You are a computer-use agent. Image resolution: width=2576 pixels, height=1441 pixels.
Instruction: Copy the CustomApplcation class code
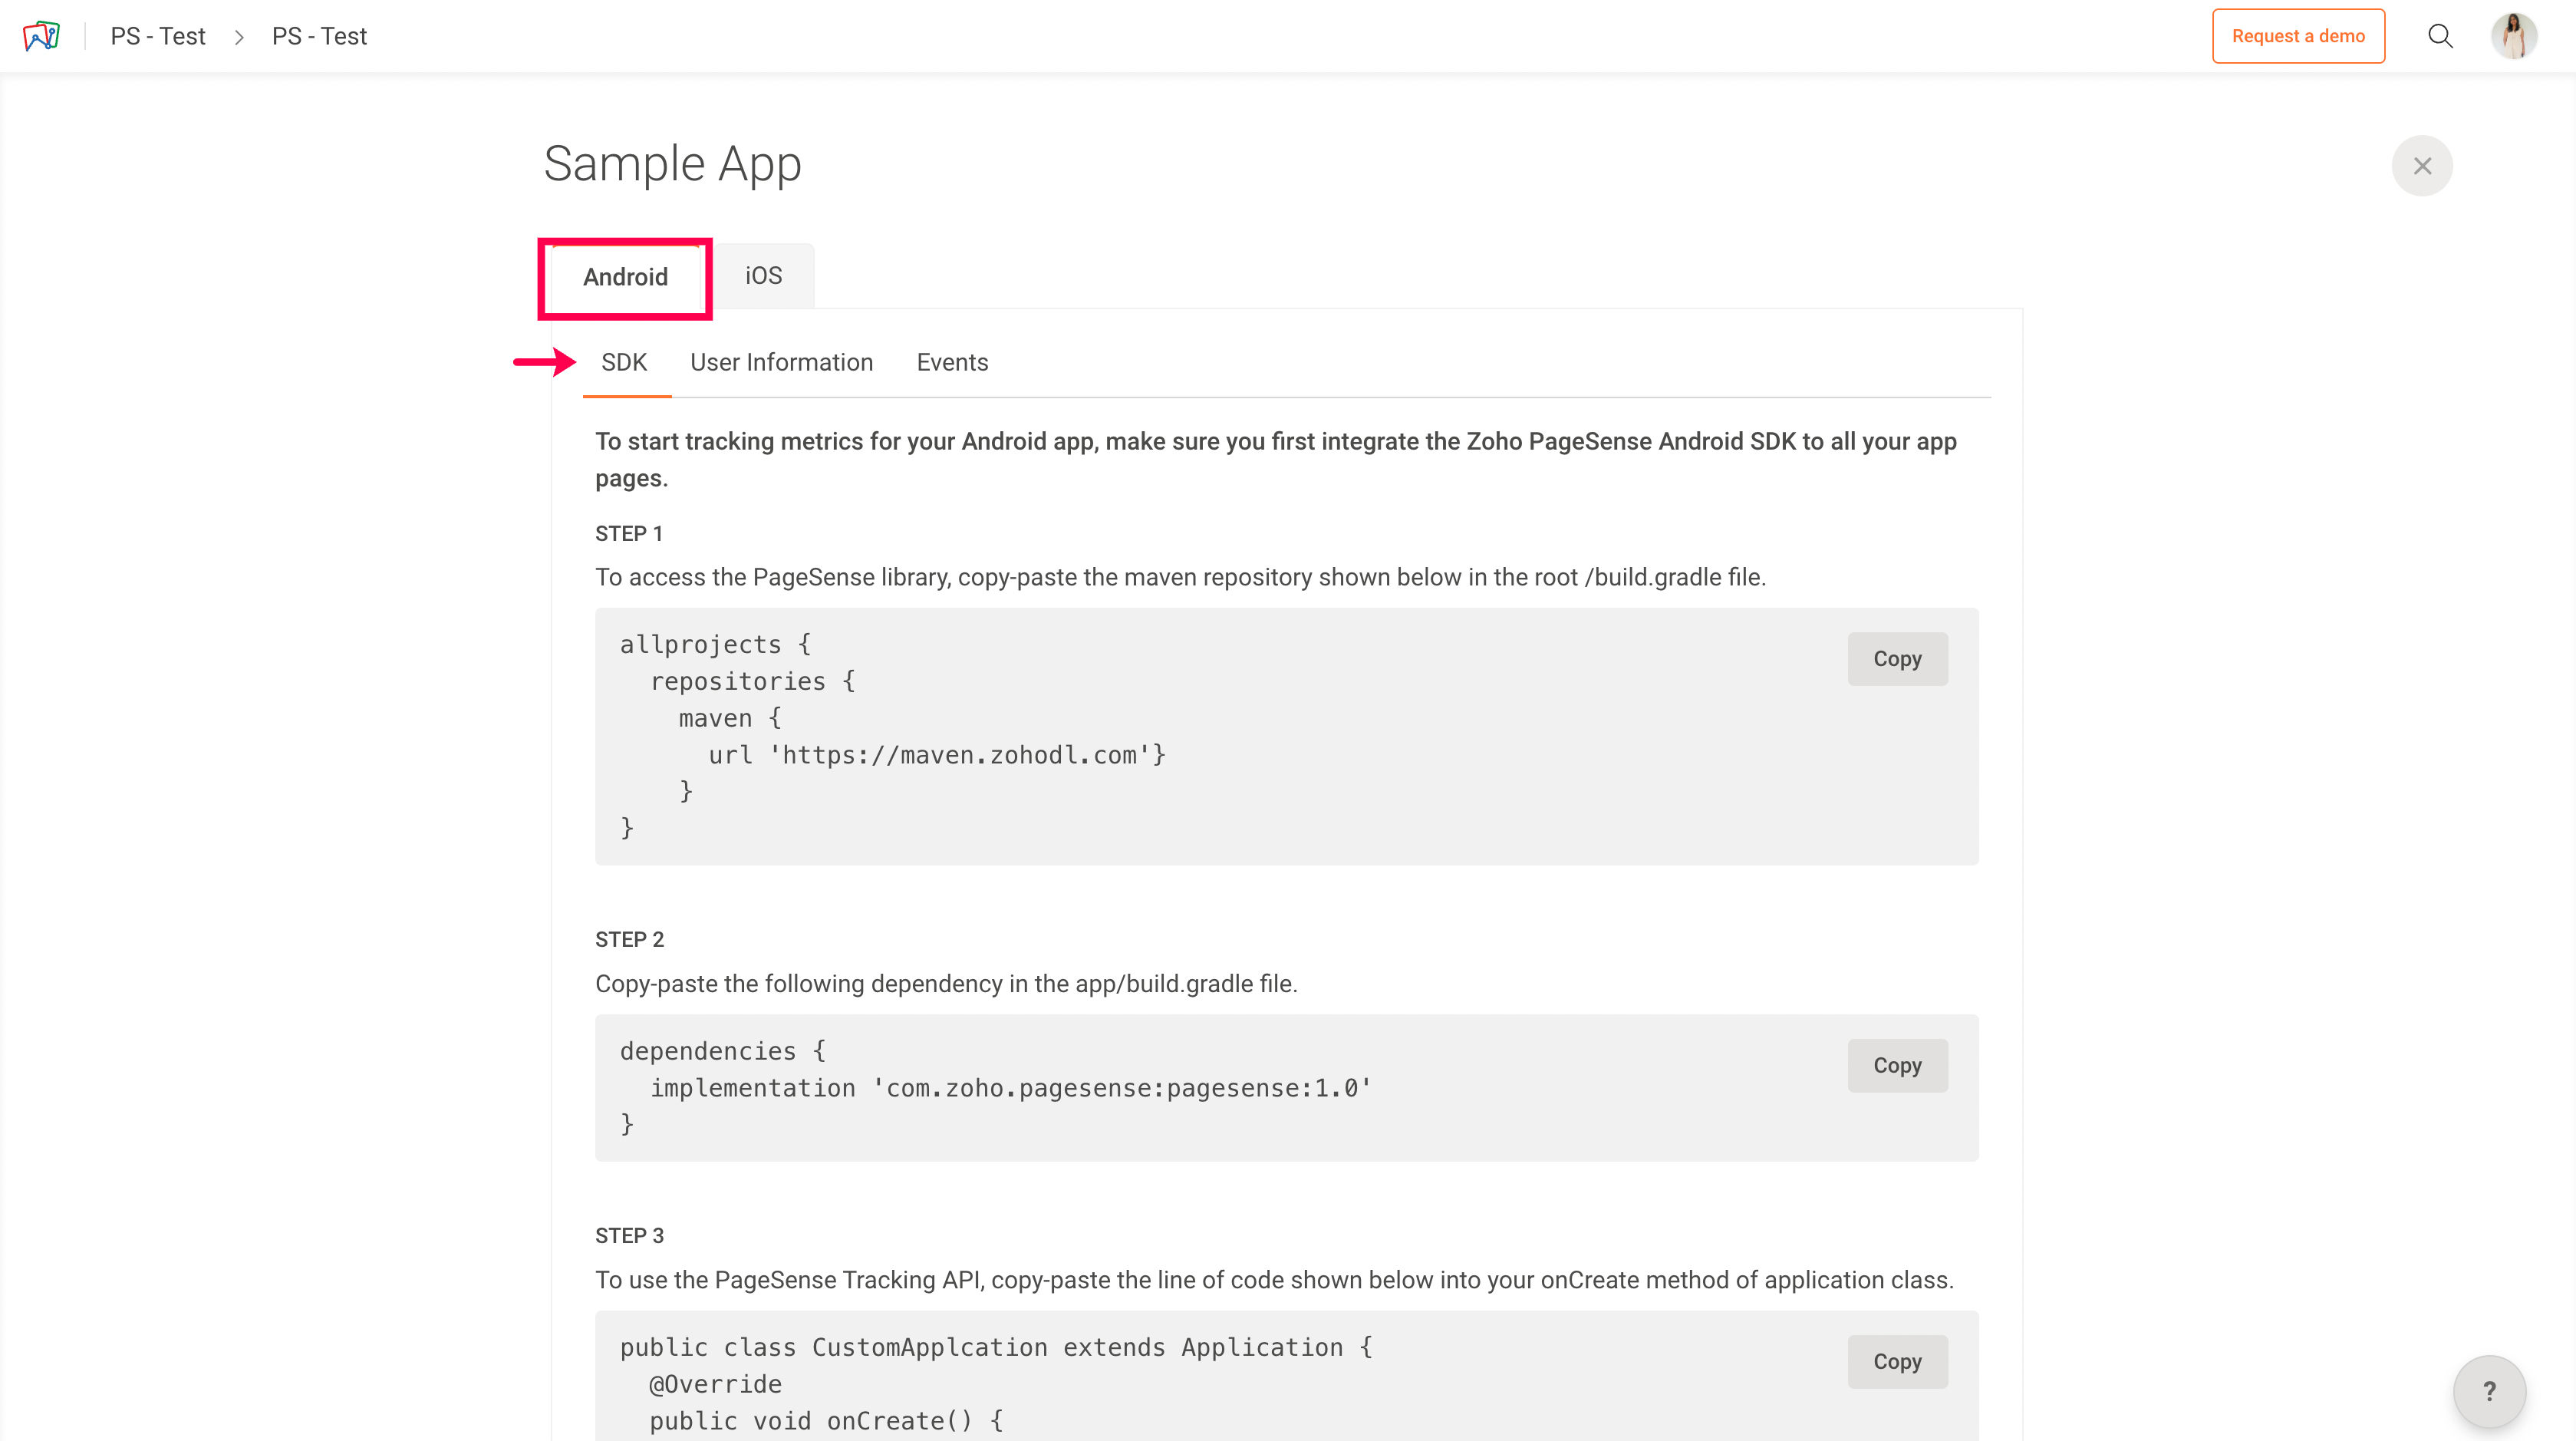pos(1897,1361)
